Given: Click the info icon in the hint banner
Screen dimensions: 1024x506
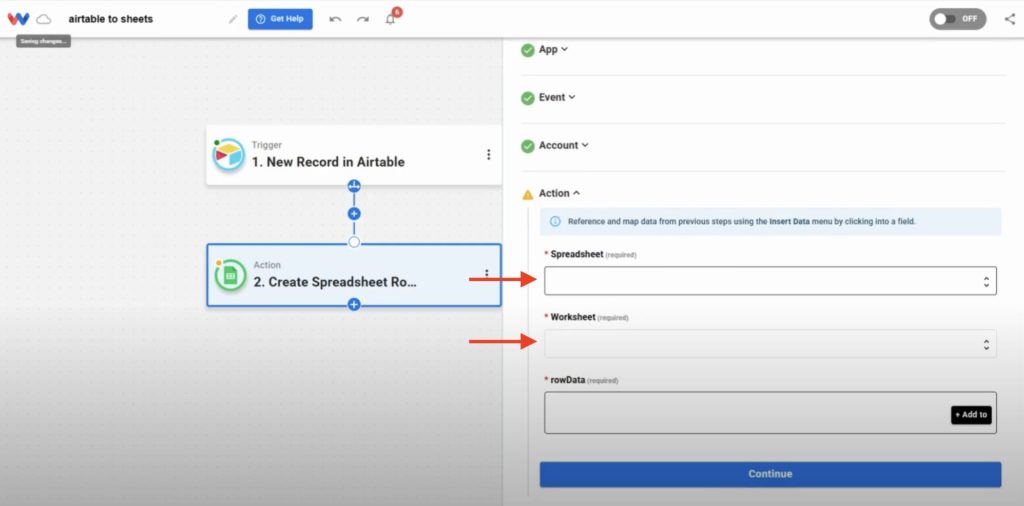Looking at the screenshot, I should [555, 221].
